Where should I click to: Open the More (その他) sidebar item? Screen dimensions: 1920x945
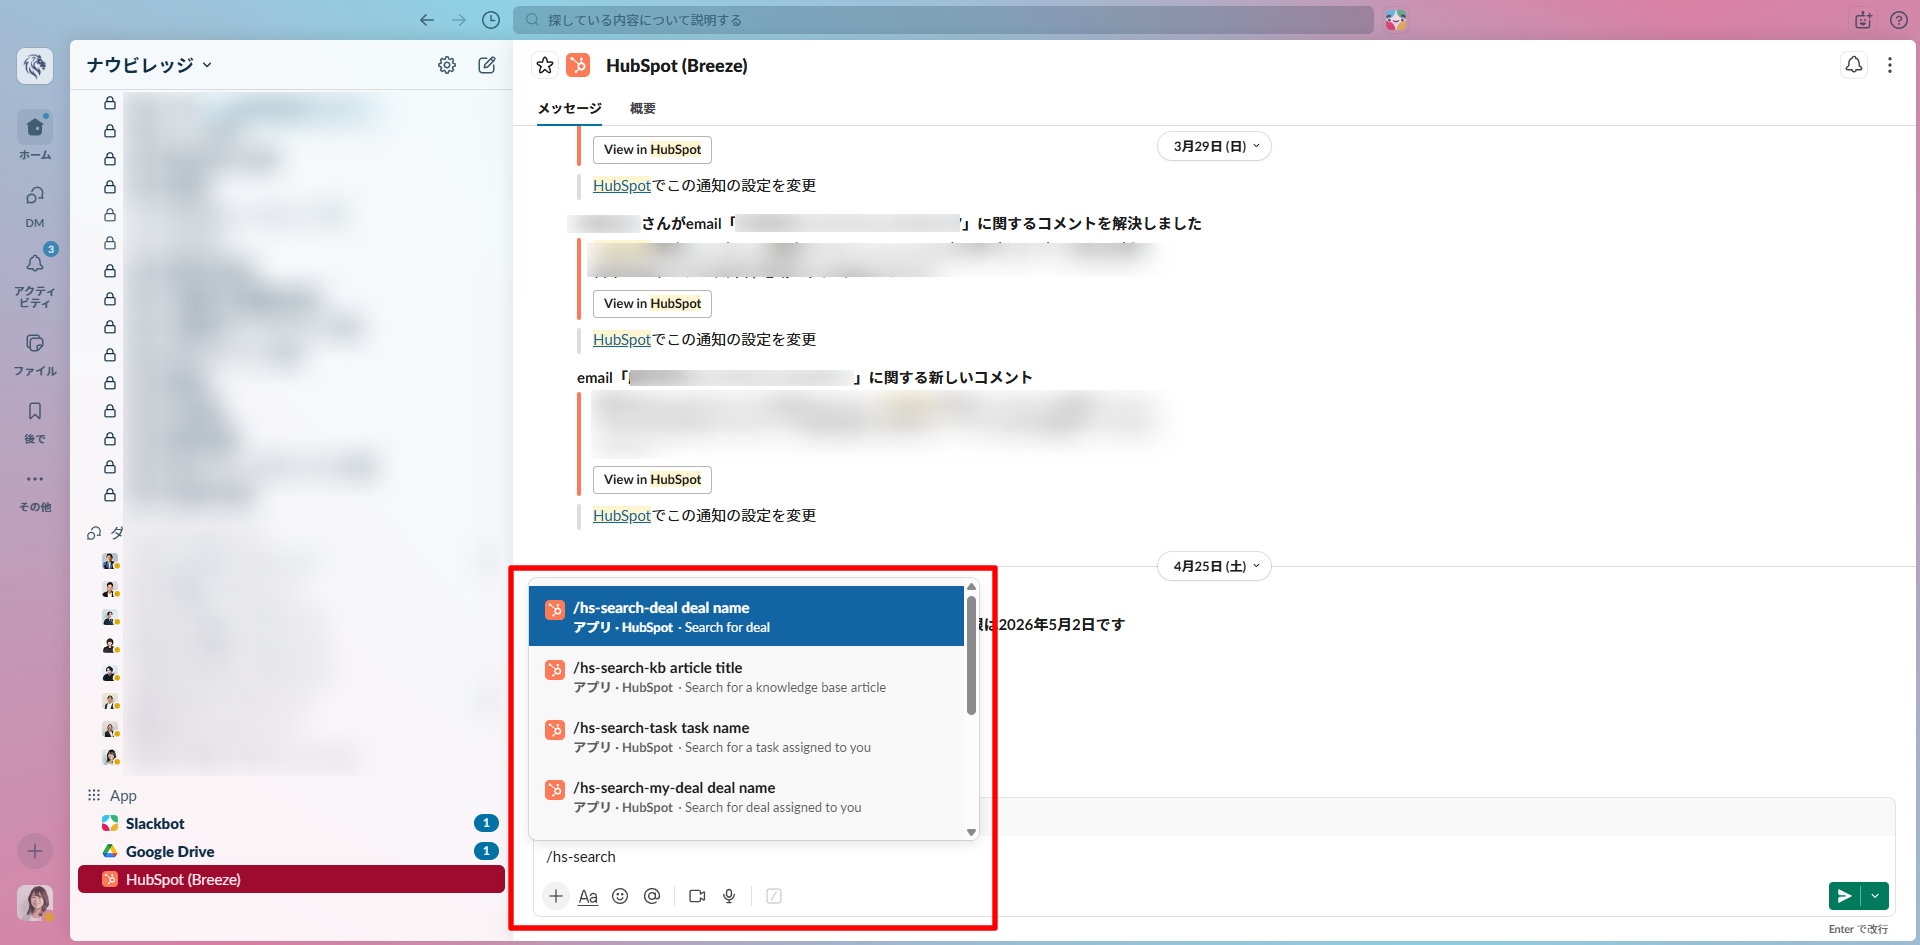35,490
